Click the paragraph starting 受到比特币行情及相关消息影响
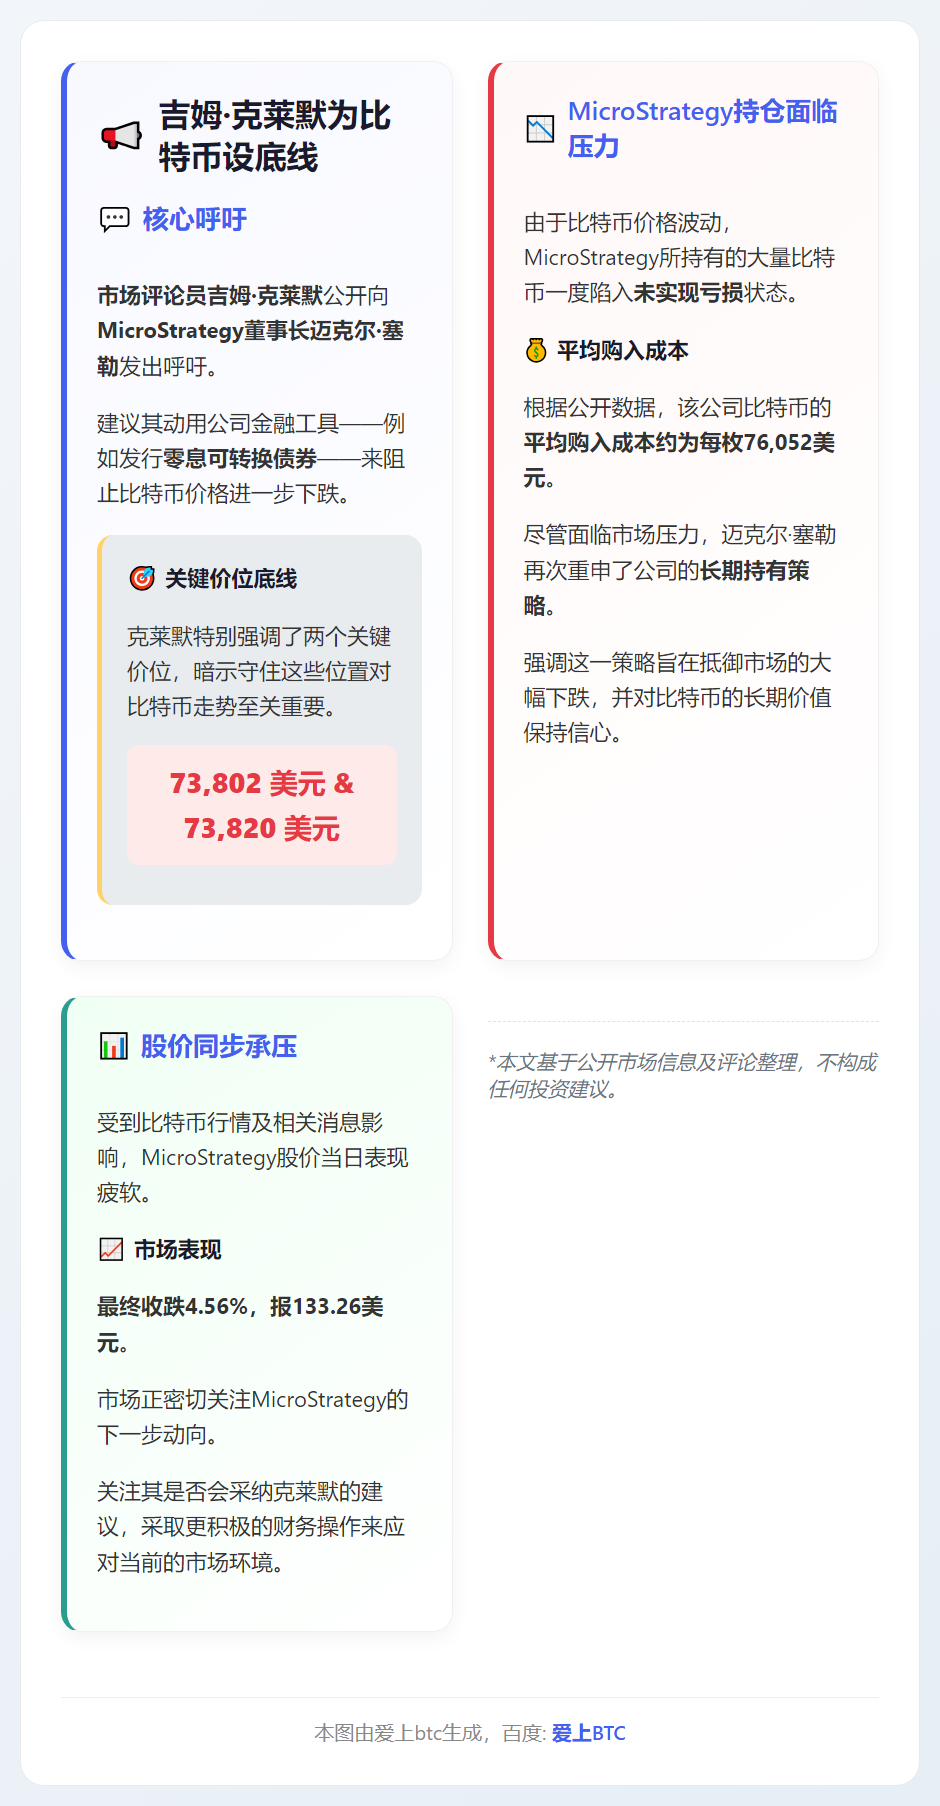The width and height of the screenshot is (940, 1806). (253, 1157)
